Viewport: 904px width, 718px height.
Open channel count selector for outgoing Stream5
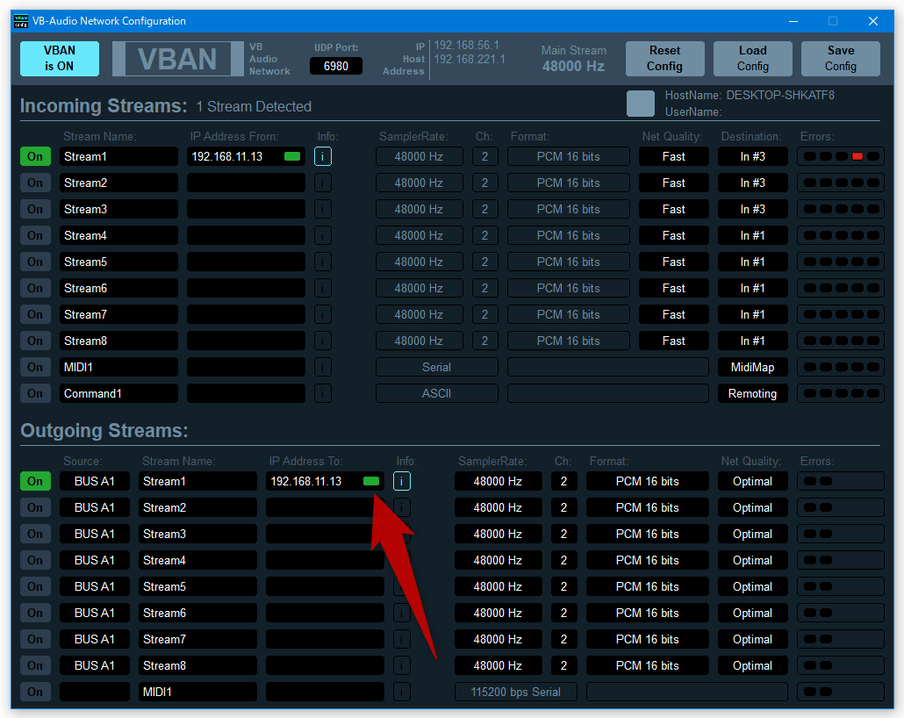[x=564, y=587]
